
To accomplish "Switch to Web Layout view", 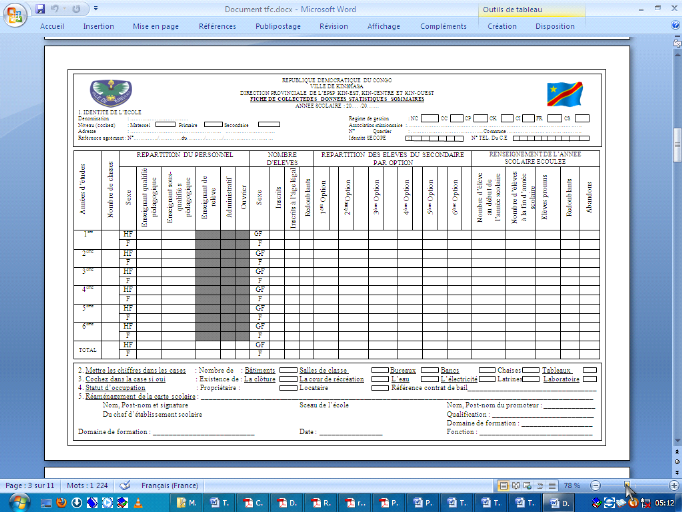I will (x=528, y=485).
